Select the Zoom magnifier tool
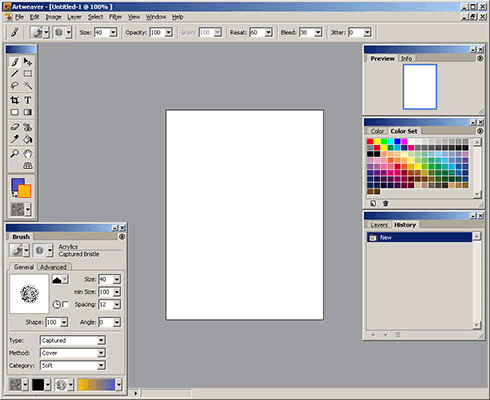Screen dimensions: 490x400 click(x=14, y=154)
